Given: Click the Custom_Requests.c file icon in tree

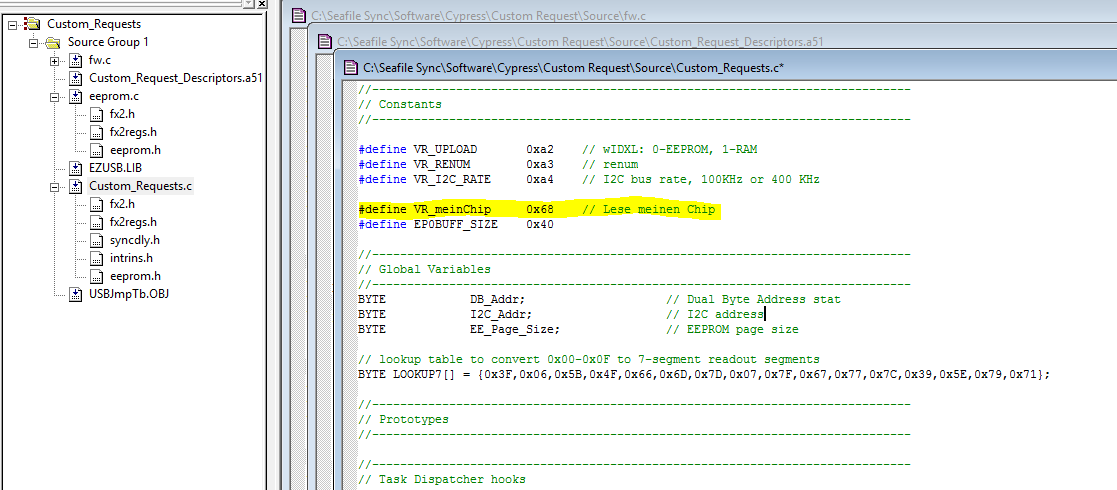Looking at the screenshot, I should tap(76, 187).
